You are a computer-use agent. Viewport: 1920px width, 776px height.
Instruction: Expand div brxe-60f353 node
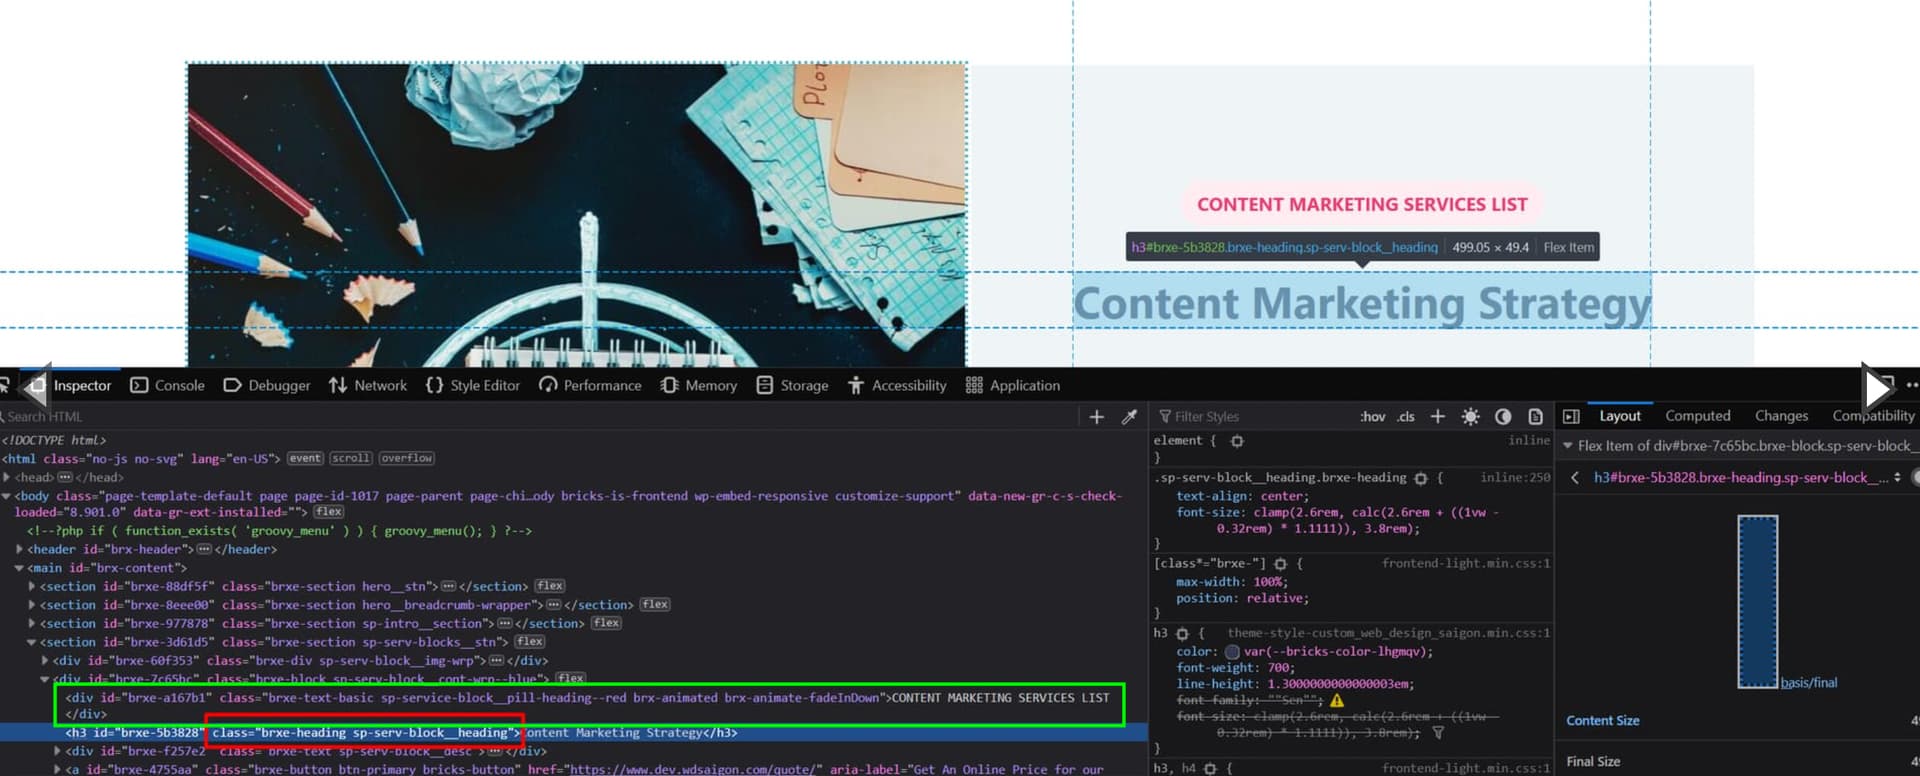pos(45,661)
